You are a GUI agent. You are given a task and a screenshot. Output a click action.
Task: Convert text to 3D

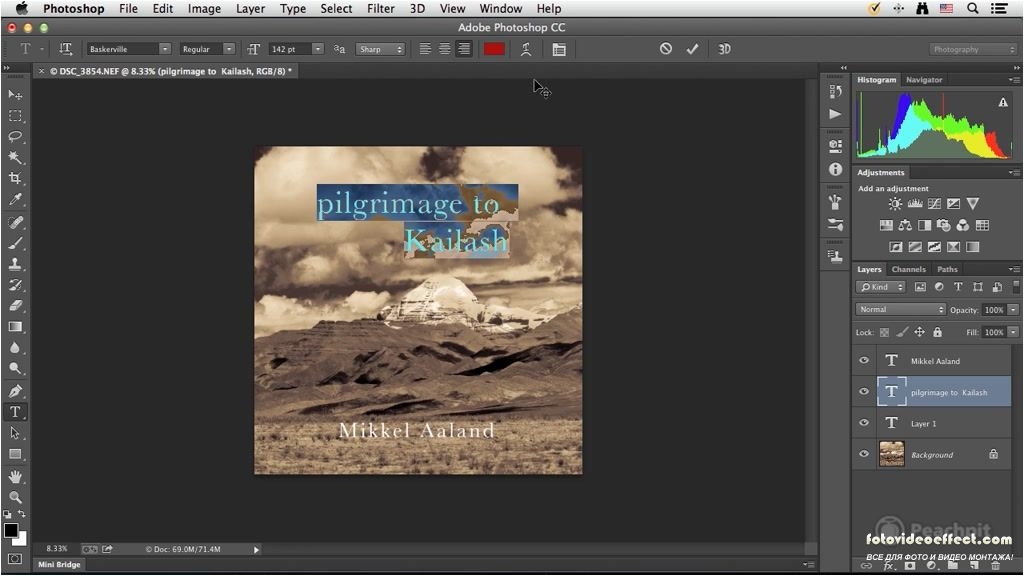coord(724,49)
